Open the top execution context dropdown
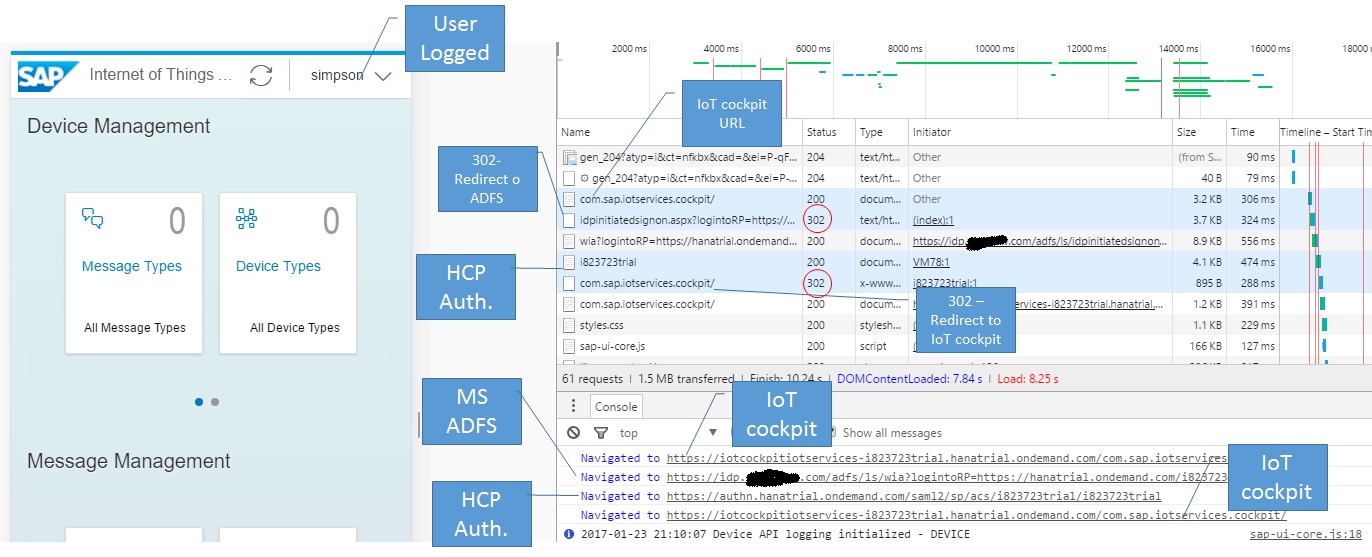1372x557 pixels. click(x=668, y=433)
